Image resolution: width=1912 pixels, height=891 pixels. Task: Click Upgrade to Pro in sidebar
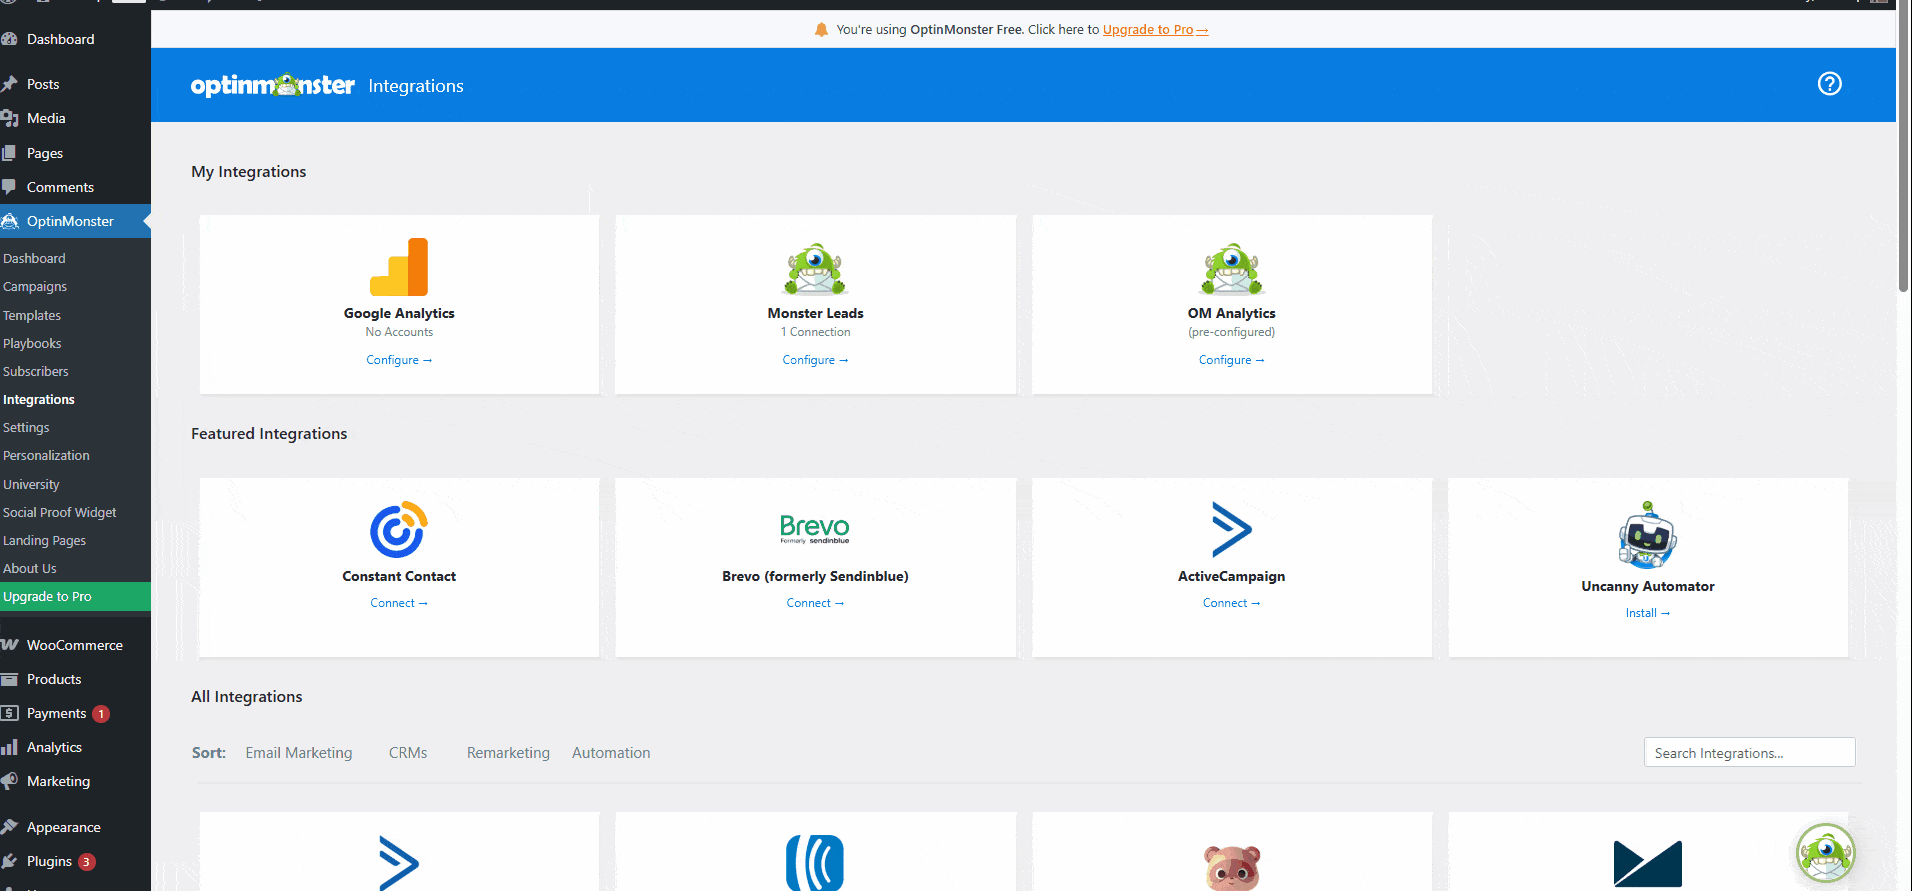point(75,596)
